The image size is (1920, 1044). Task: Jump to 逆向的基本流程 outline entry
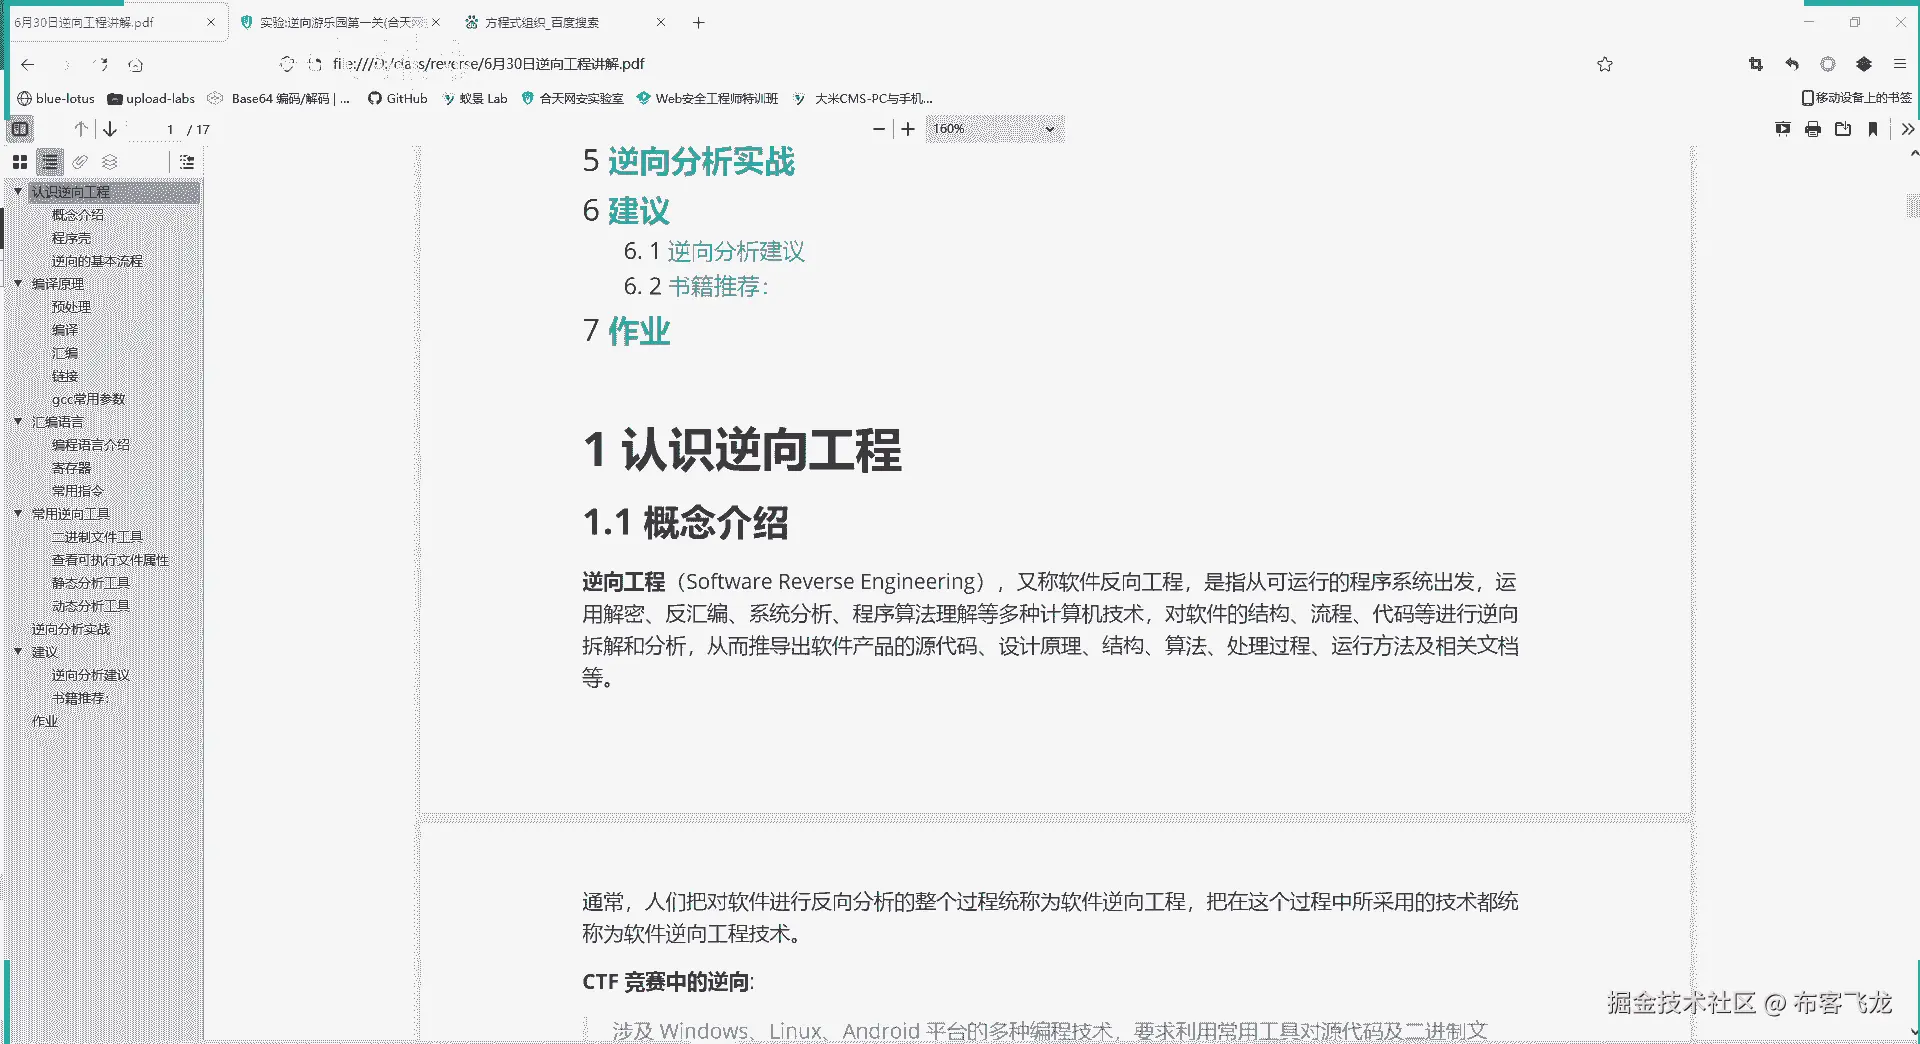[97, 261]
